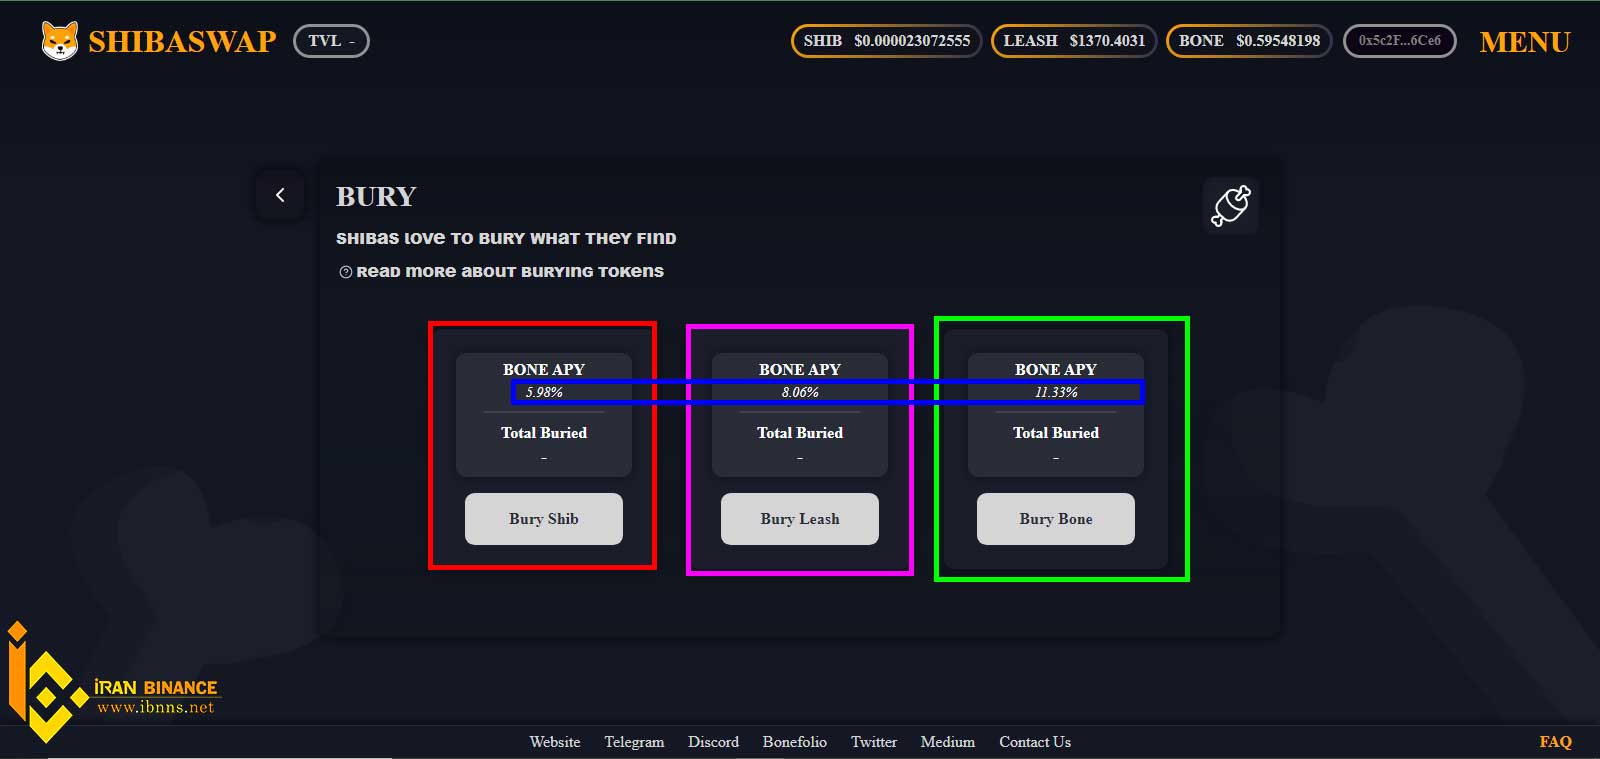Image resolution: width=1600 pixels, height=759 pixels.
Task: Open the Twitter footer link
Action: [874, 742]
